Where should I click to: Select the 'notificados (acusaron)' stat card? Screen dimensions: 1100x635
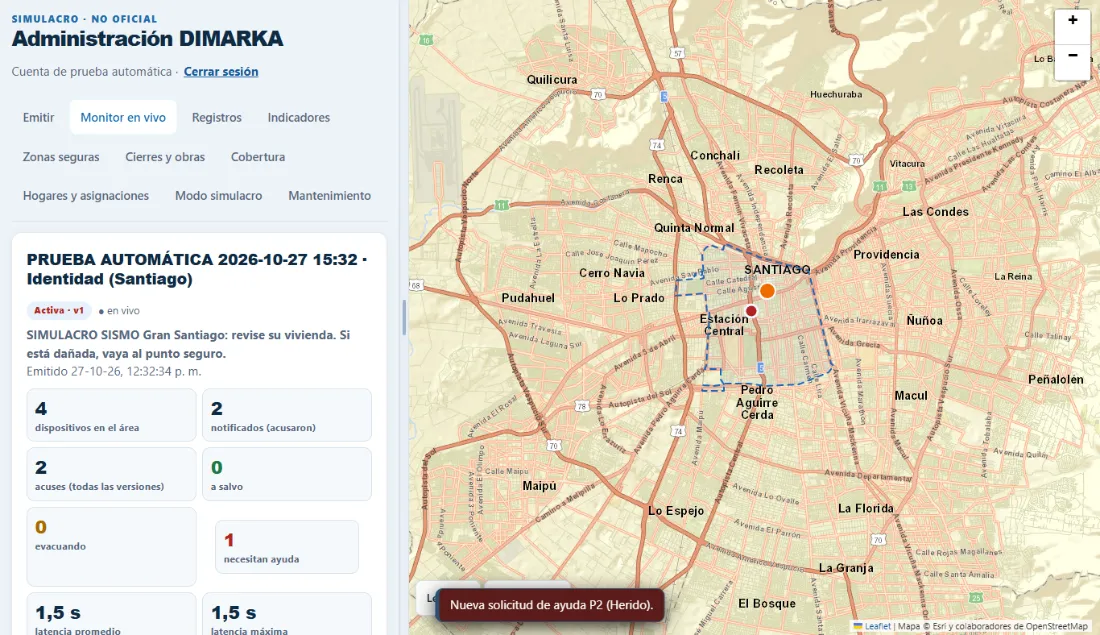point(287,415)
